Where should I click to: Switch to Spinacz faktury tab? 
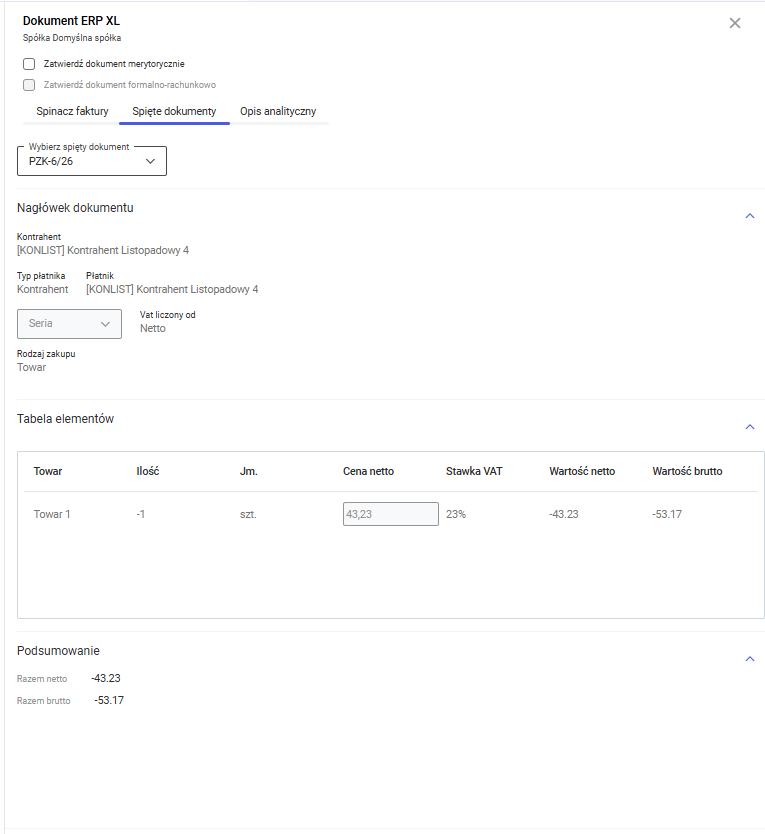point(72,111)
